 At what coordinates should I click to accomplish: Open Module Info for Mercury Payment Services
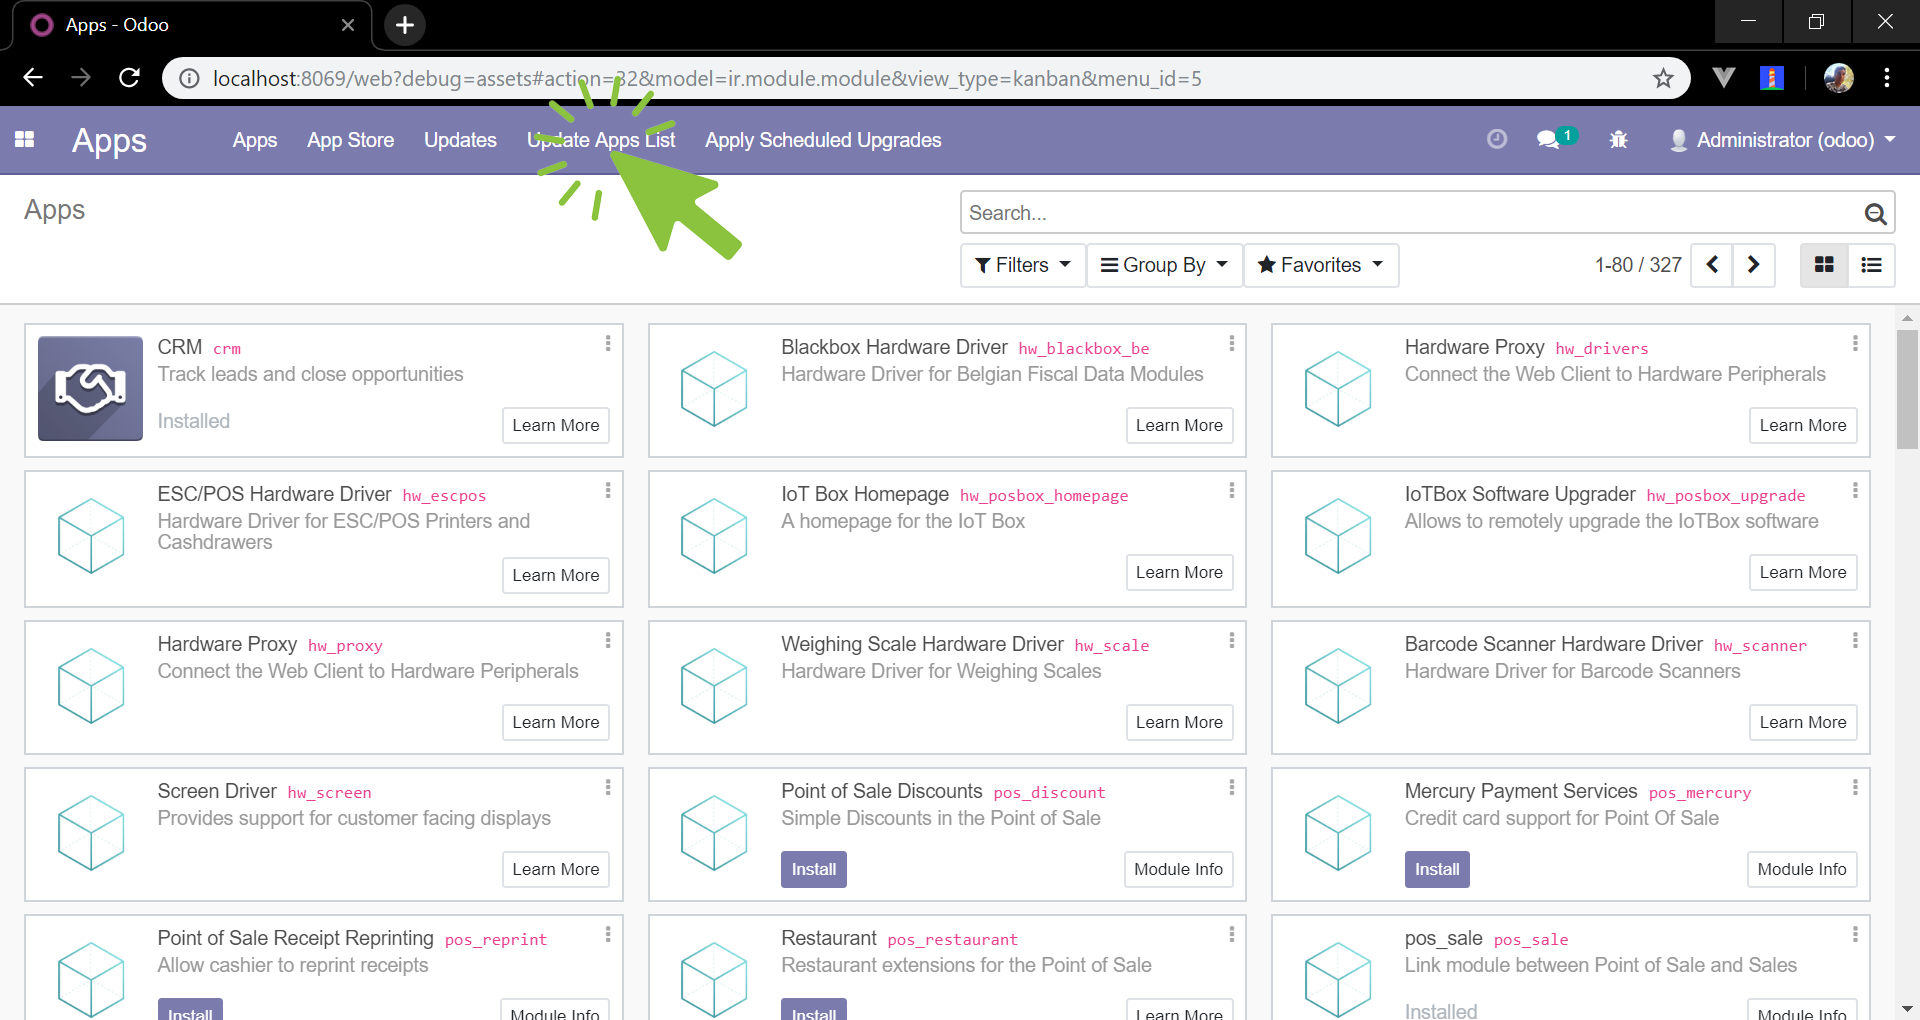(x=1802, y=869)
